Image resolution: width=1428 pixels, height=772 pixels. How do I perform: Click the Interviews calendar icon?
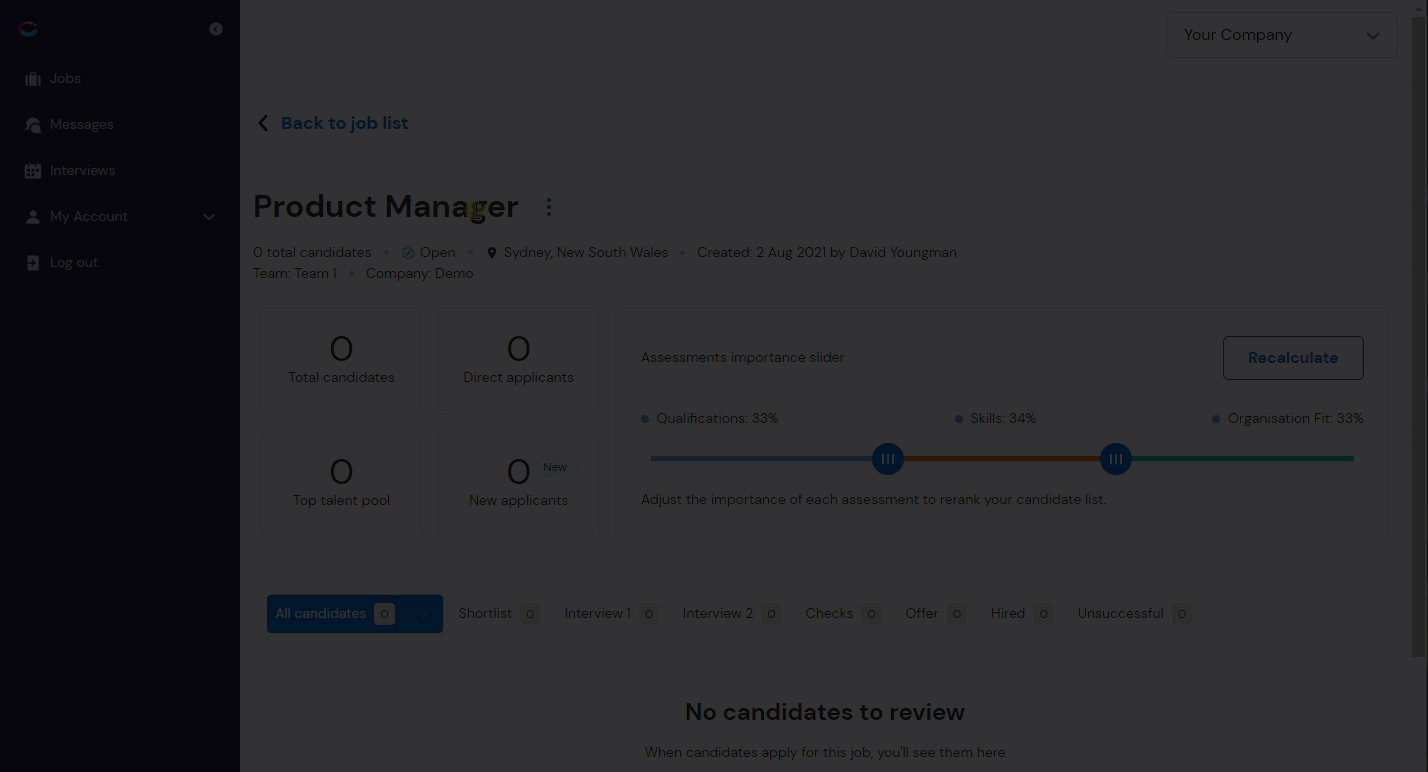point(33,171)
